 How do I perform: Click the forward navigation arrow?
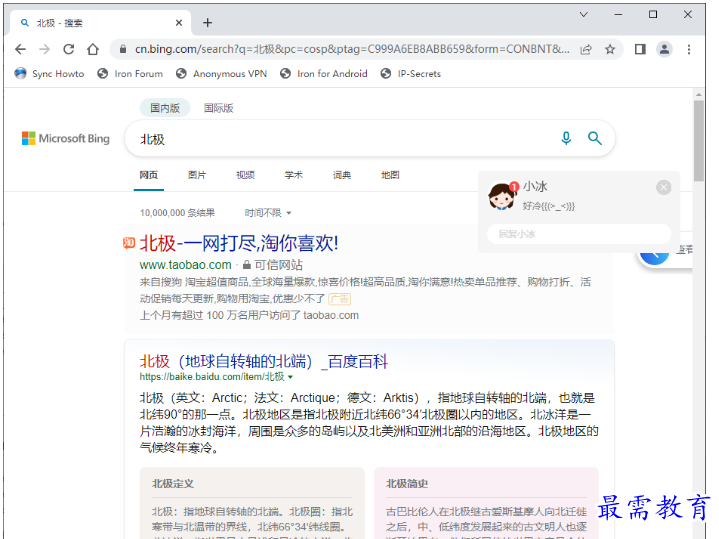click(44, 49)
